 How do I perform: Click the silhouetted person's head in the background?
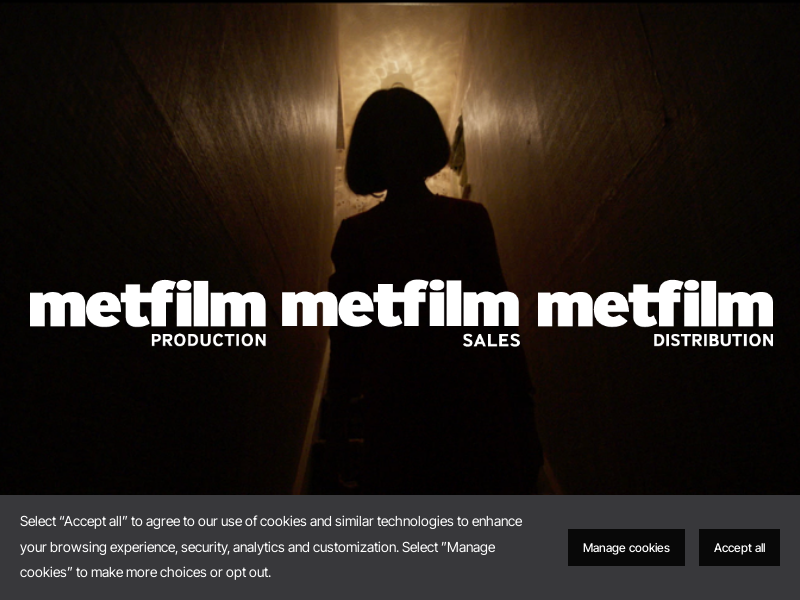click(x=397, y=141)
